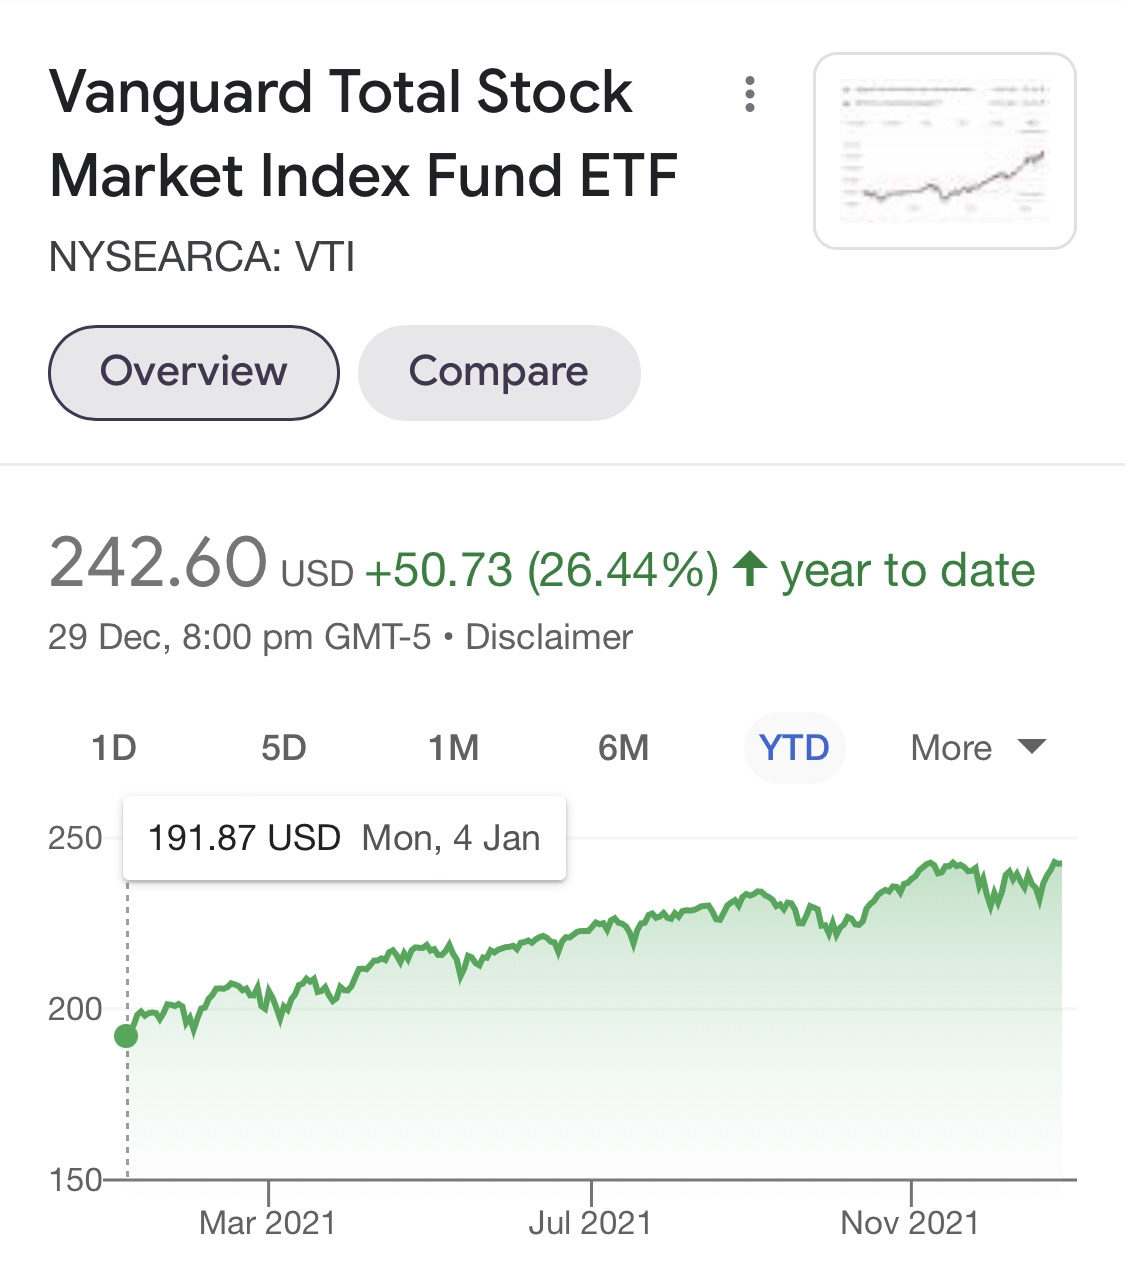The width and height of the screenshot is (1125, 1270).
Task: Open the chart preview thumbnail
Action: (944, 151)
